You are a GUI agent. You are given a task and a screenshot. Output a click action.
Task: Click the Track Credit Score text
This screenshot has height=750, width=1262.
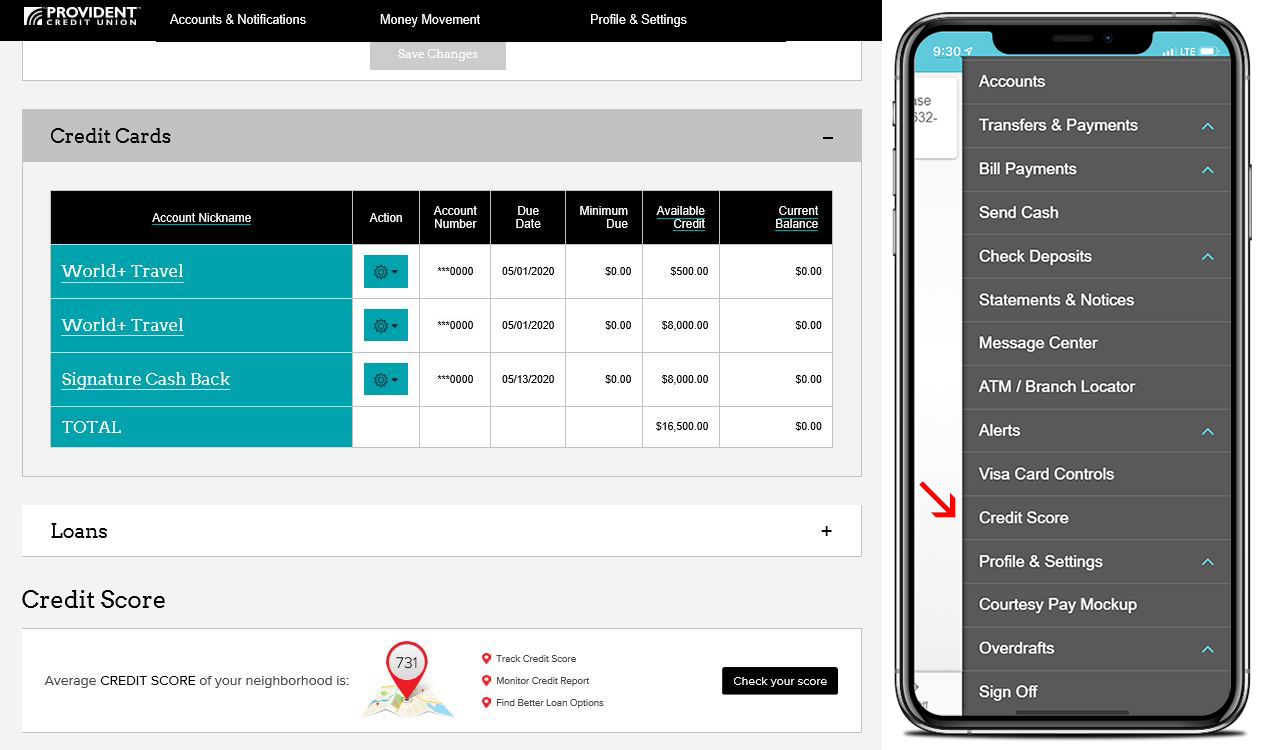(536, 659)
